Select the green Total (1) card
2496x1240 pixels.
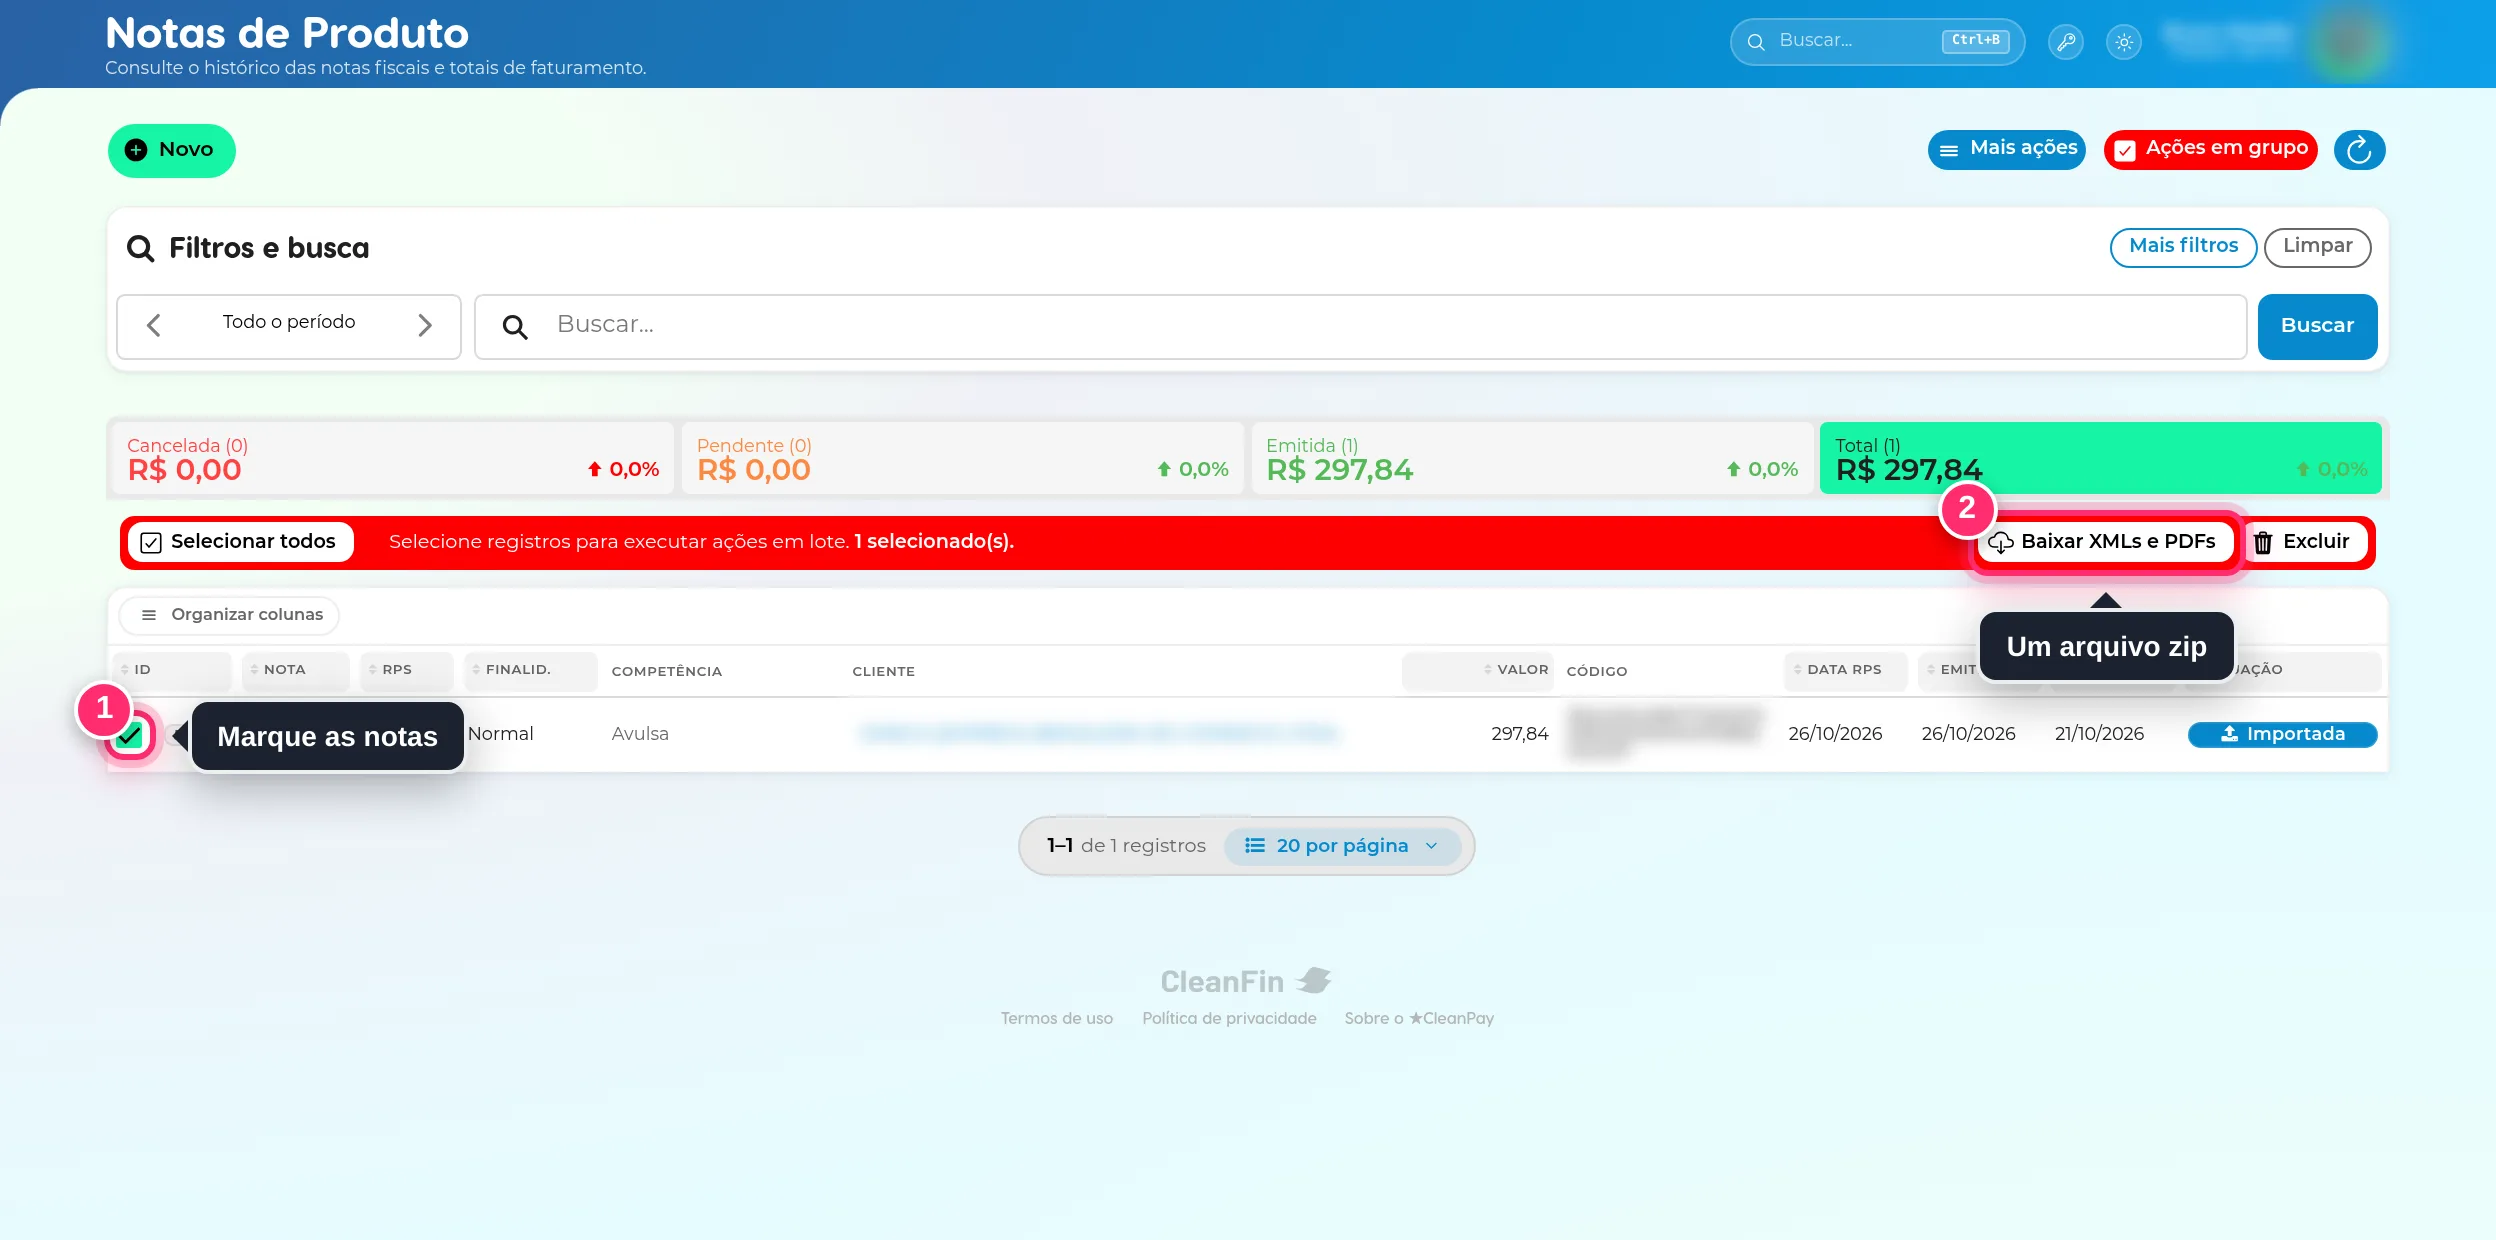(x=2100, y=458)
